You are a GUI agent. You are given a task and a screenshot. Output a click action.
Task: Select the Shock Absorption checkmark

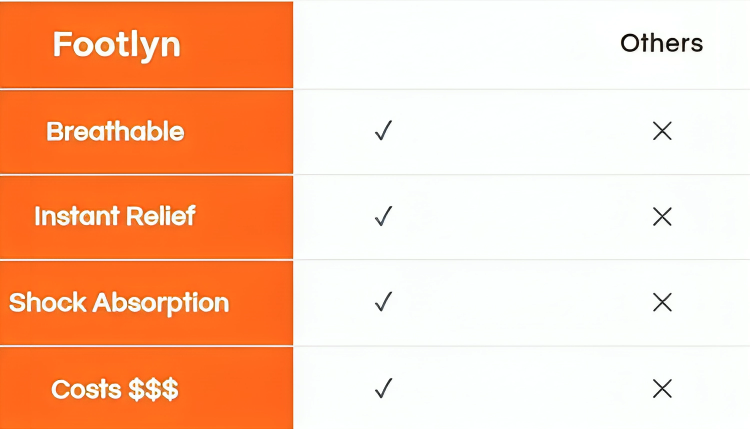(381, 302)
